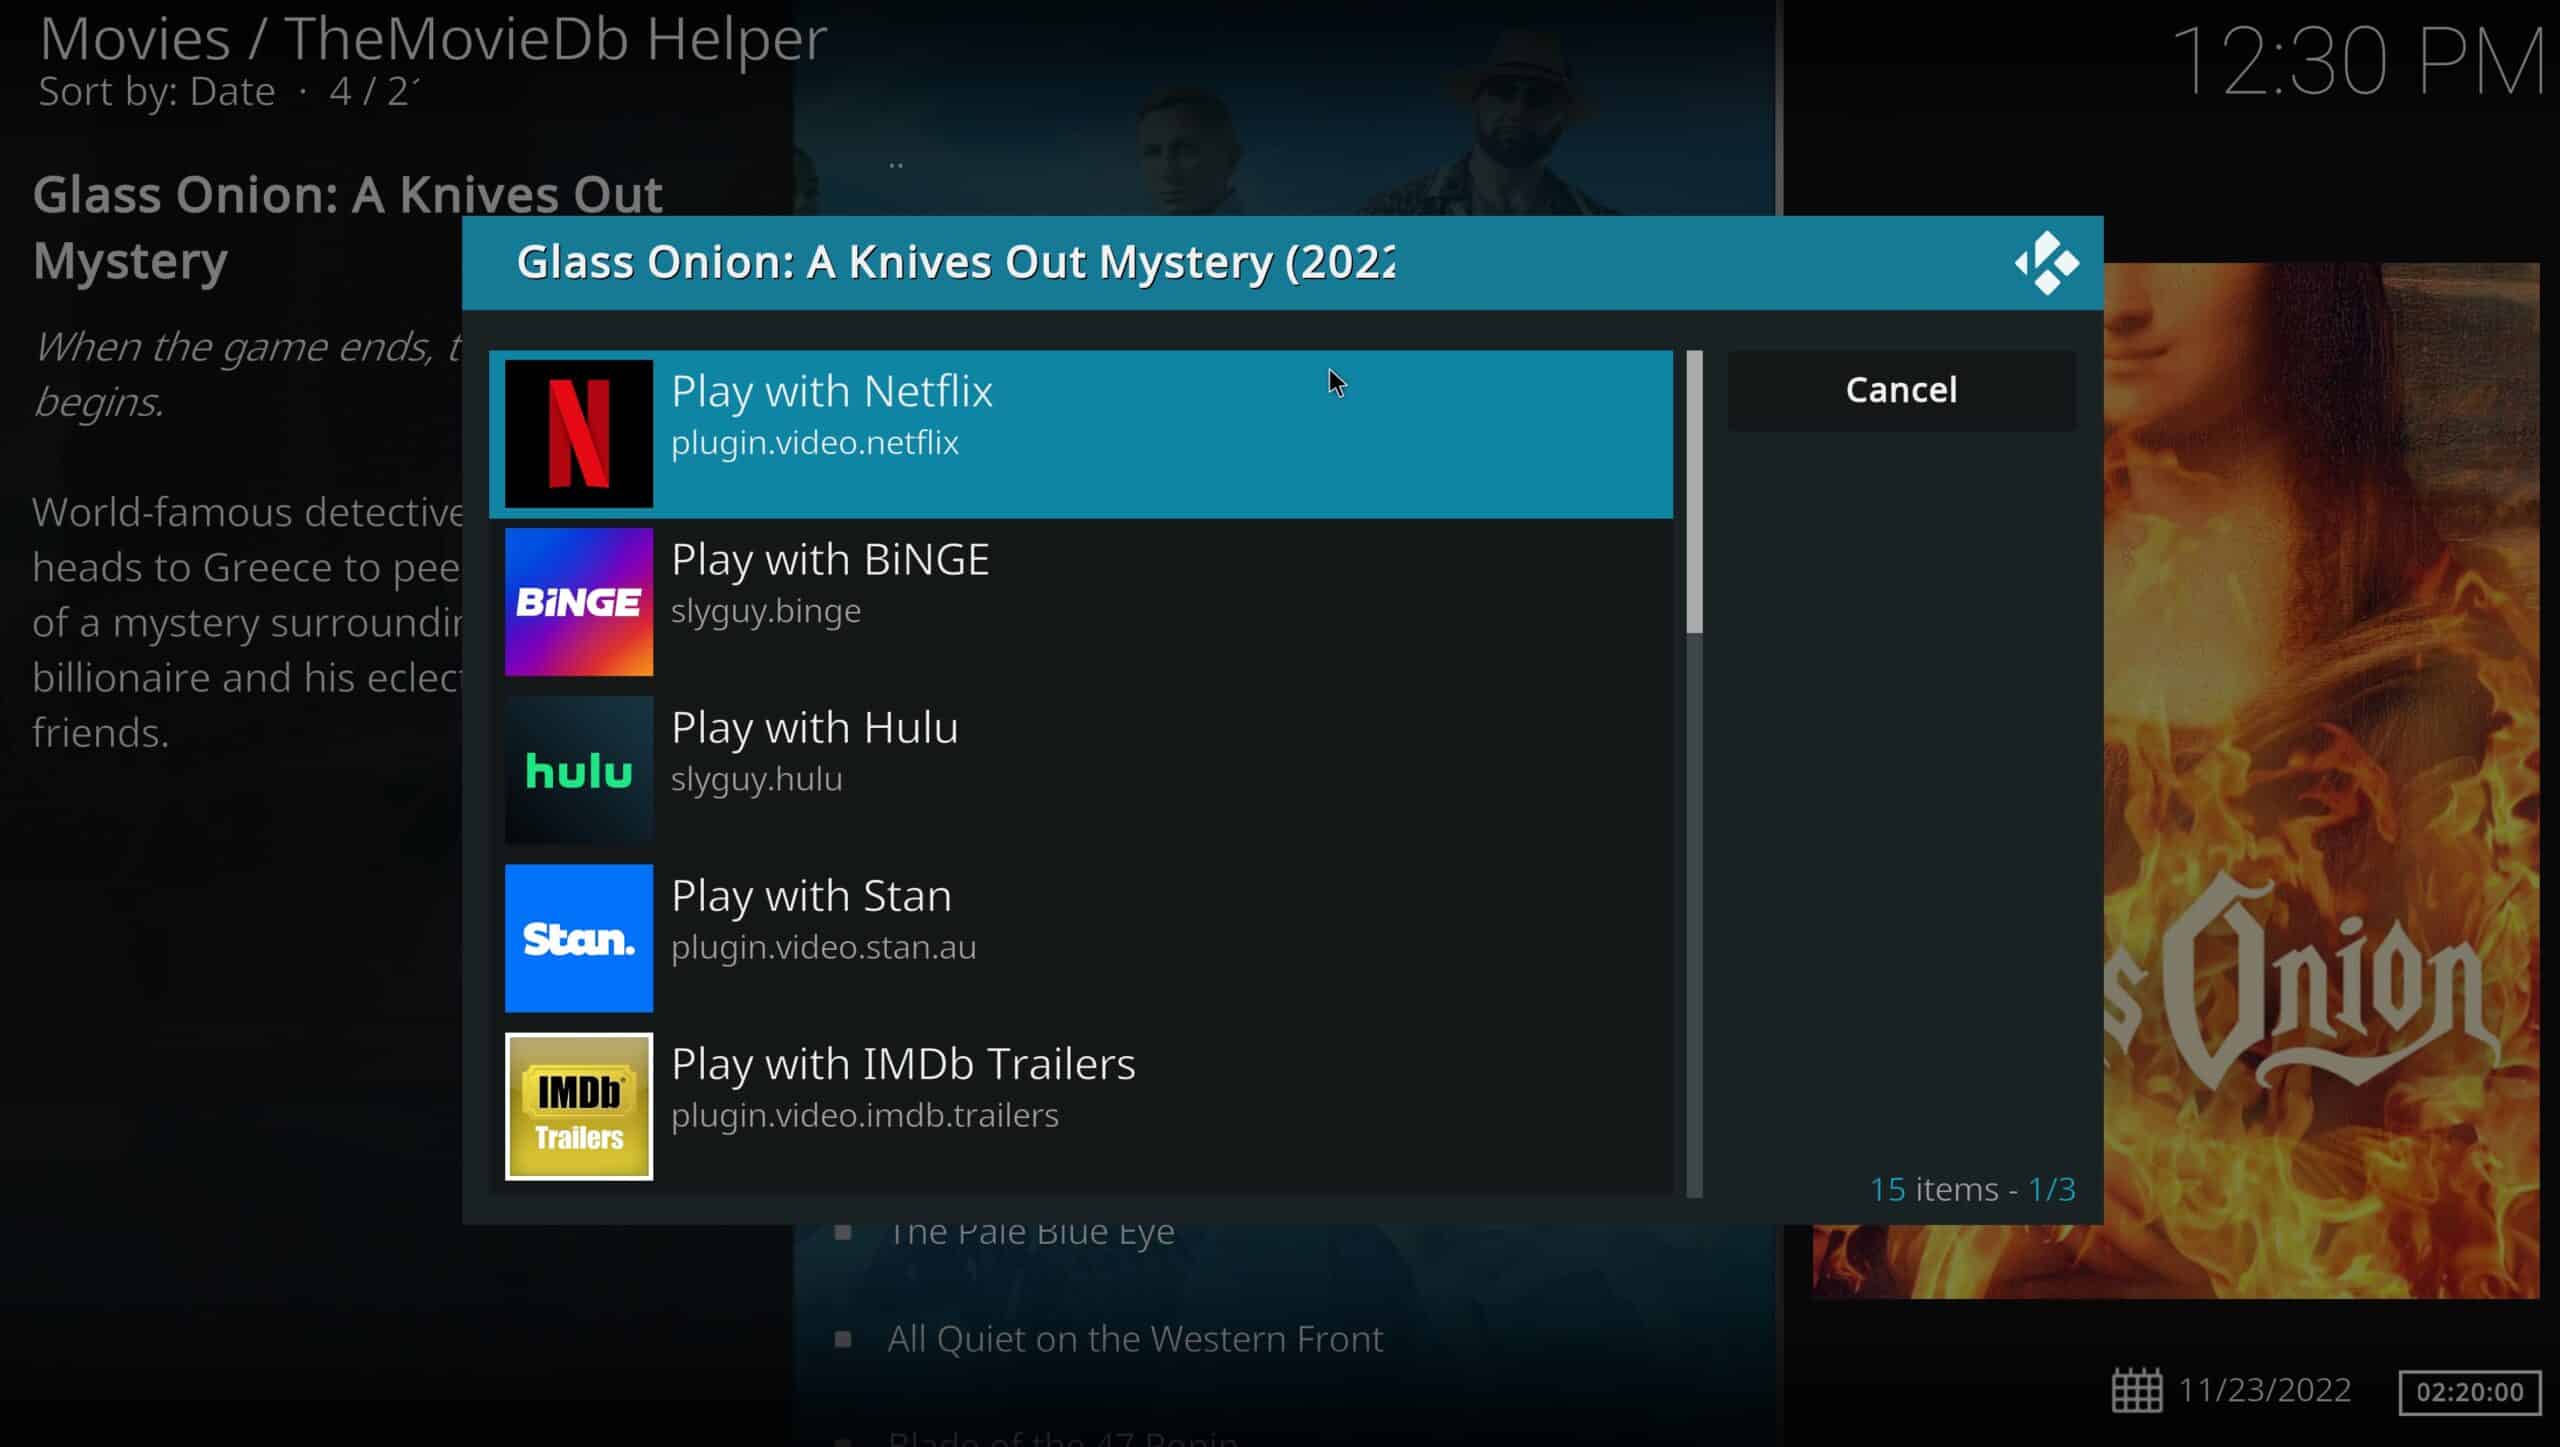The width and height of the screenshot is (2560, 1447).
Task: Click the Sort by: Date label
Action: 157,92
